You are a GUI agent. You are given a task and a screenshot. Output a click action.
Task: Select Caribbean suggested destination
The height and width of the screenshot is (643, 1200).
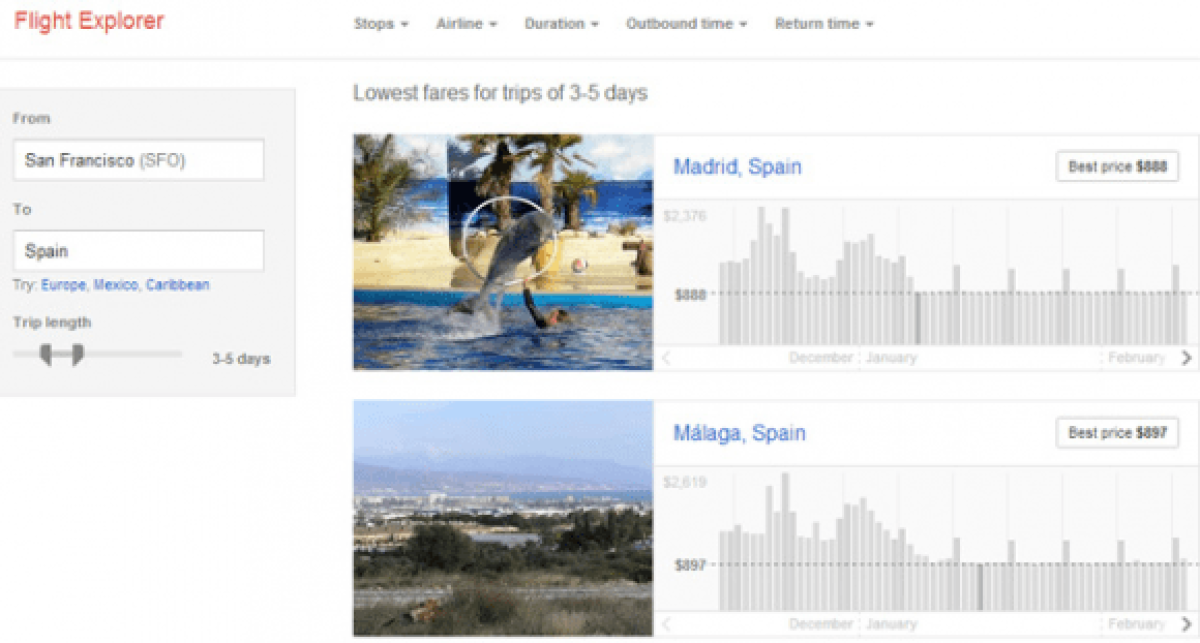tap(177, 285)
